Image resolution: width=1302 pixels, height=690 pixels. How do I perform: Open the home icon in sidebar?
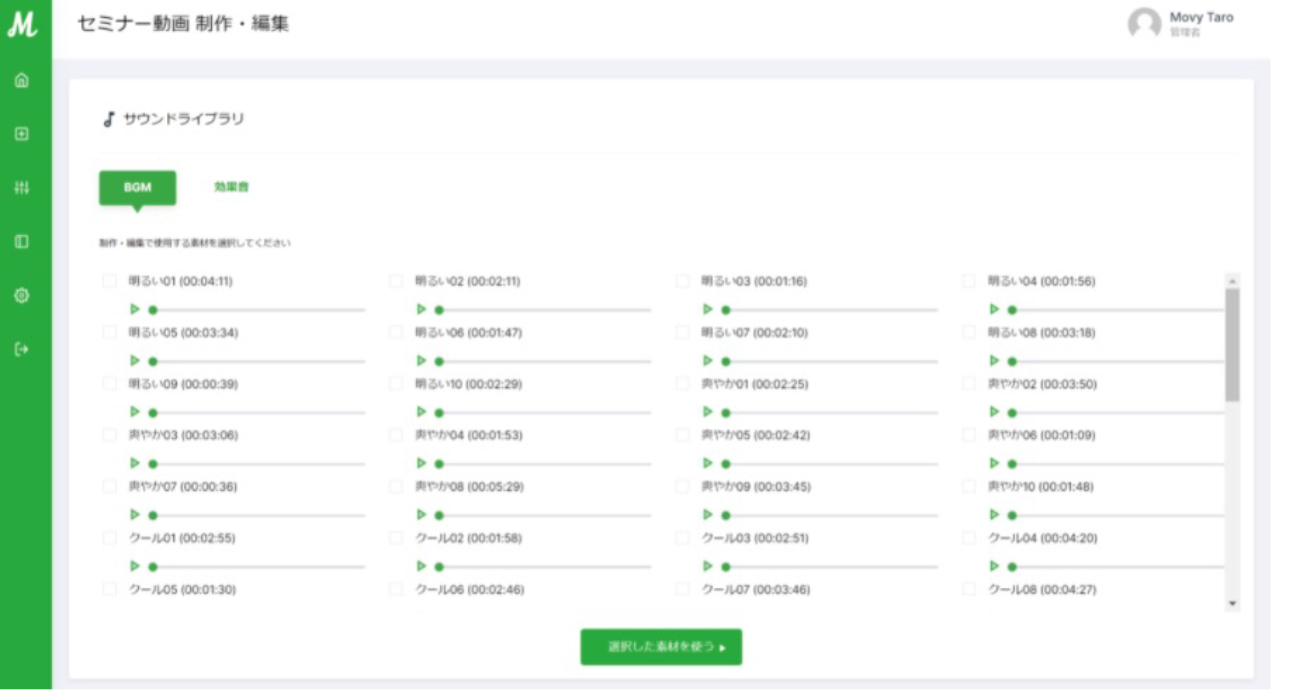point(22,81)
